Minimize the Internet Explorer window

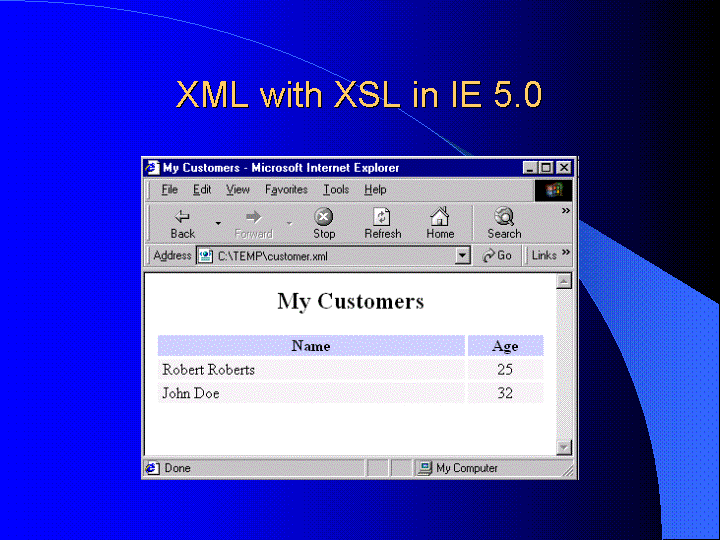[530, 168]
